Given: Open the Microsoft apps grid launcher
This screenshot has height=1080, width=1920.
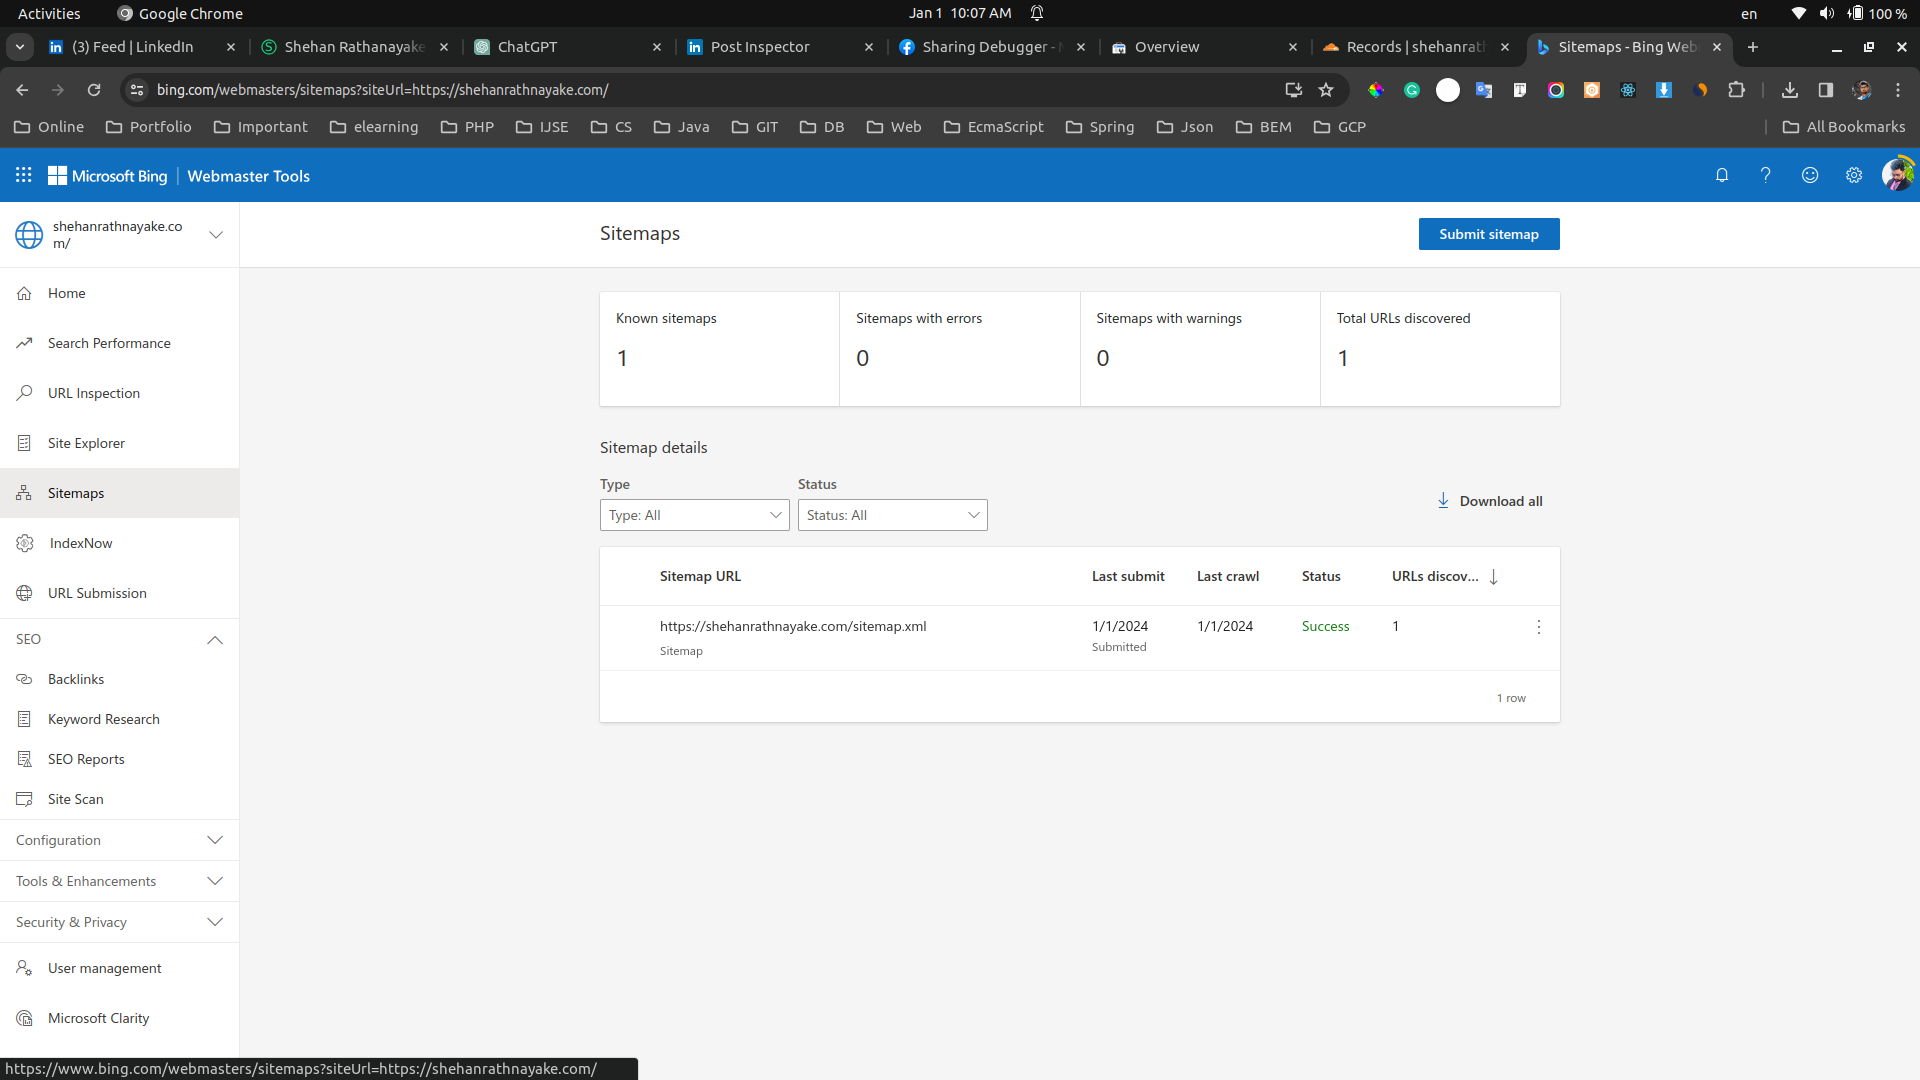Looking at the screenshot, I should pos(24,175).
